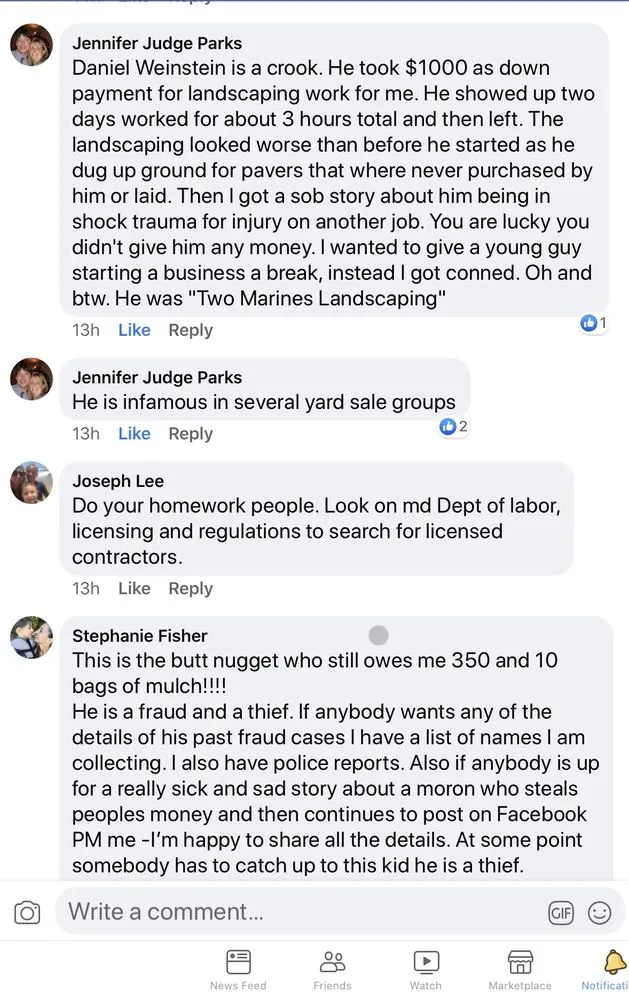Switch to the Friends tab
629x1000 pixels.
point(332,970)
